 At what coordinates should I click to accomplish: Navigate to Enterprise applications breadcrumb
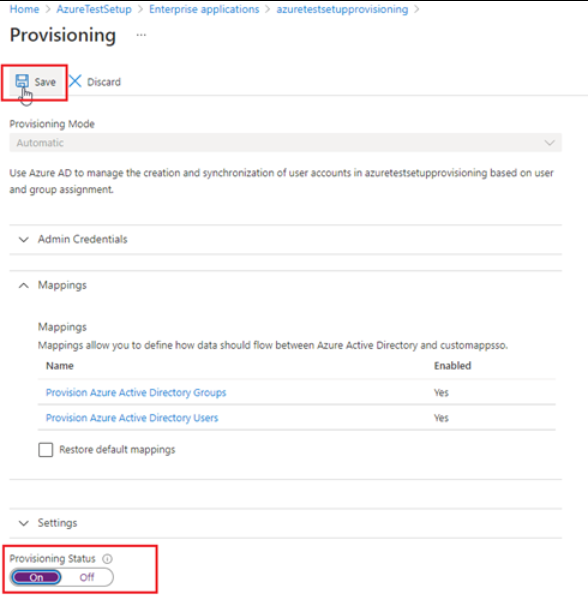click(204, 9)
